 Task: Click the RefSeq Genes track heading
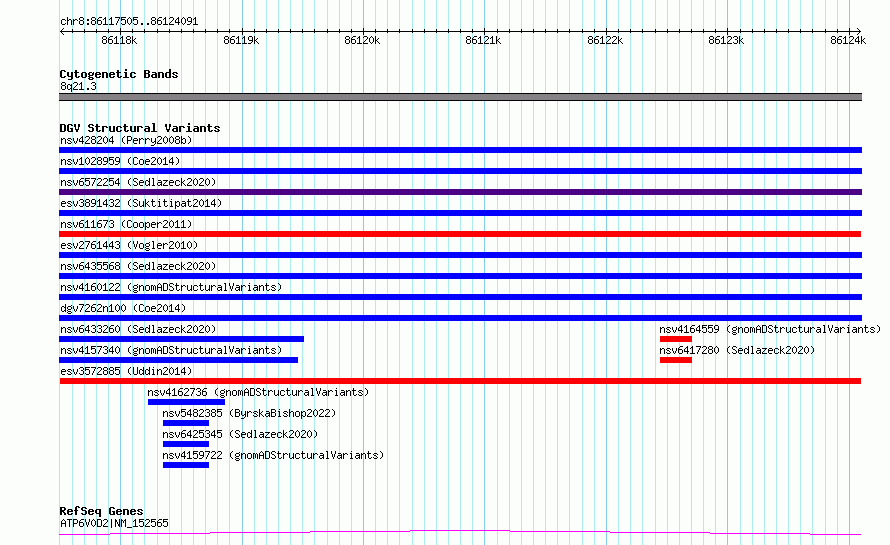pos(101,511)
